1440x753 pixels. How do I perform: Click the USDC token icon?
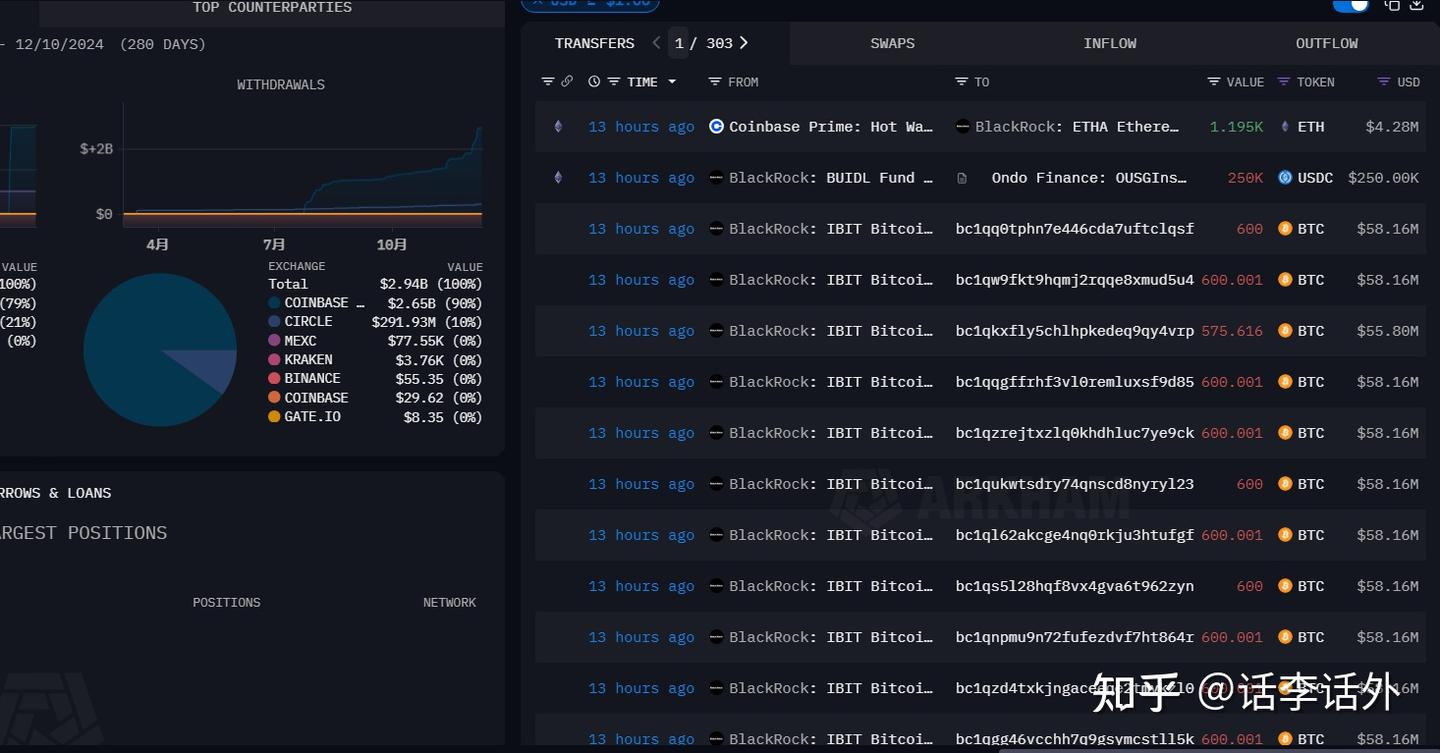[x=1285, y=178]
